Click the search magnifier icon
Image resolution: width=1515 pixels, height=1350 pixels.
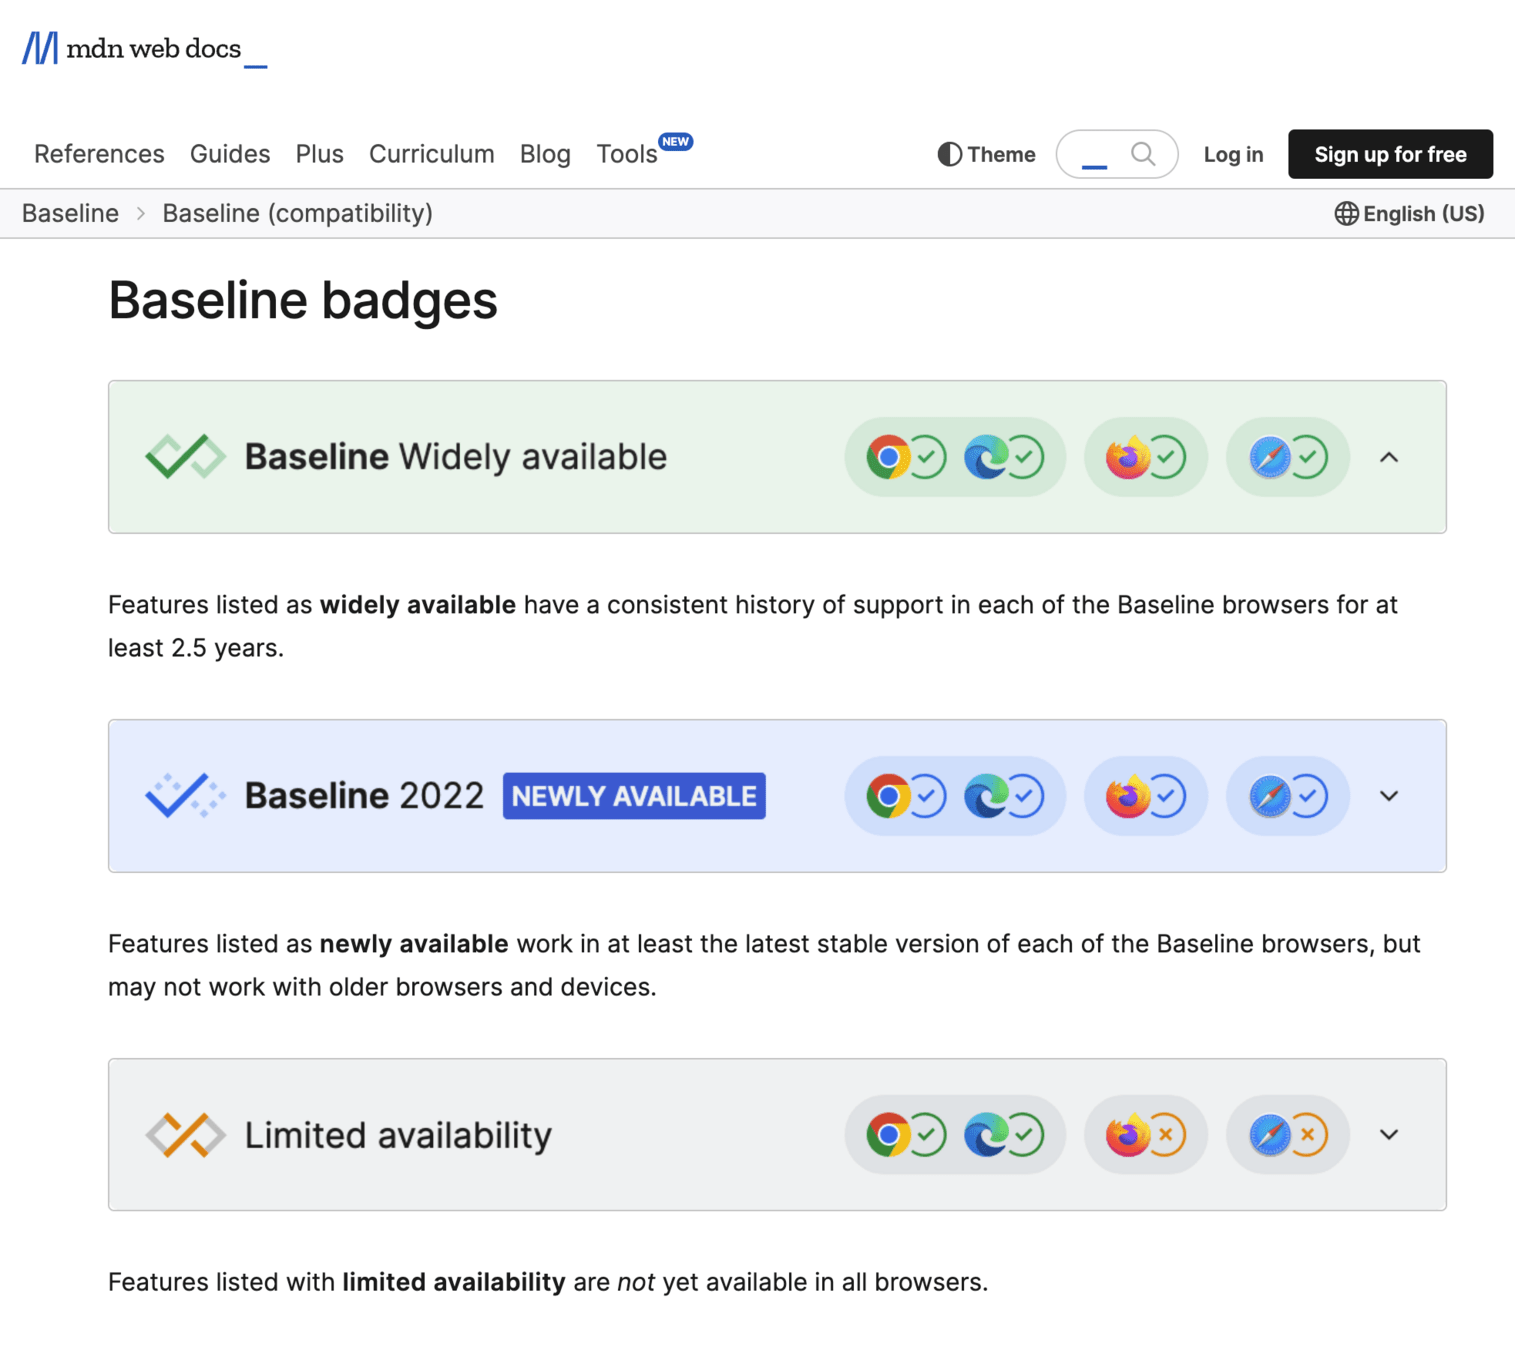click(x=1143, y=154)
